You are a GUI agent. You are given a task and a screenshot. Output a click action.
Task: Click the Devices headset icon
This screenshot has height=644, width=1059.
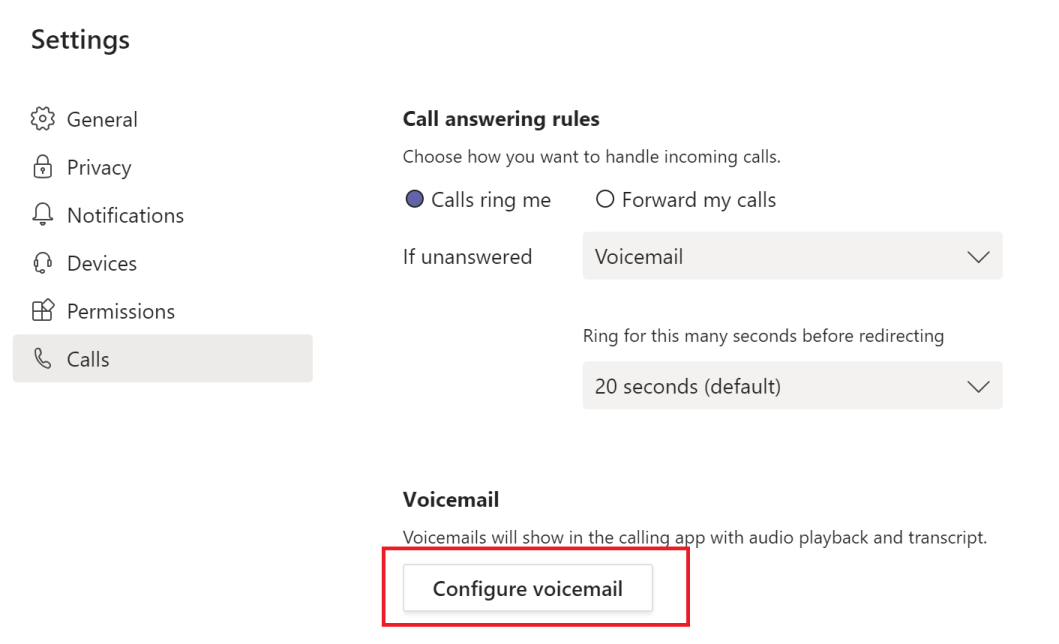click(42, 263)
